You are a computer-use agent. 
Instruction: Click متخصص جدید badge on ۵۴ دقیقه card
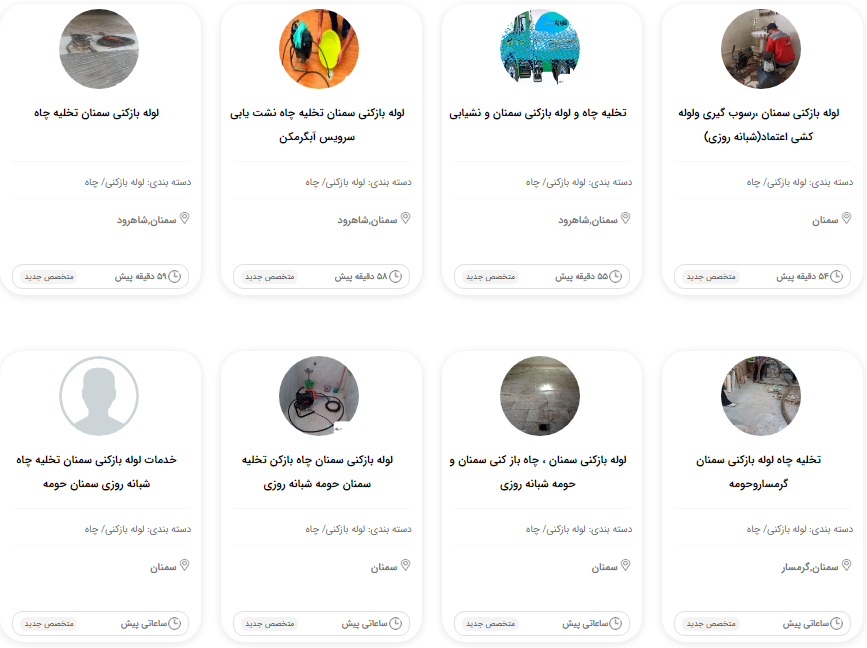click(x=711, y=276)
